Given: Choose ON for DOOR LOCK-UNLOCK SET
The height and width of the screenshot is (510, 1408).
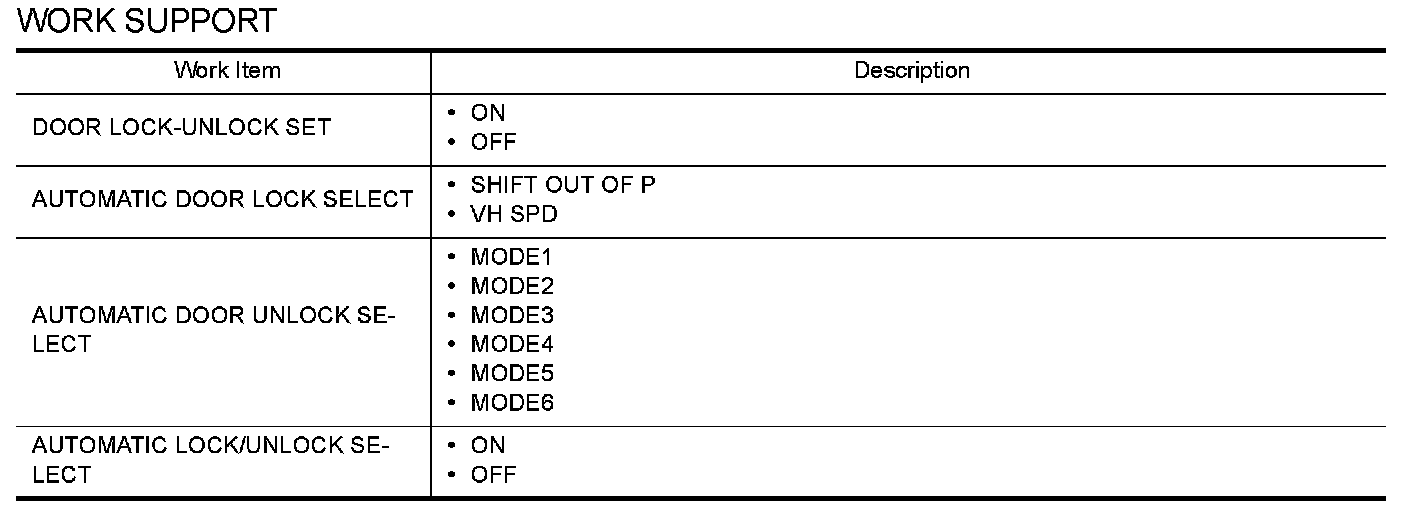Looking at the screenshot, I should [488, 113].
